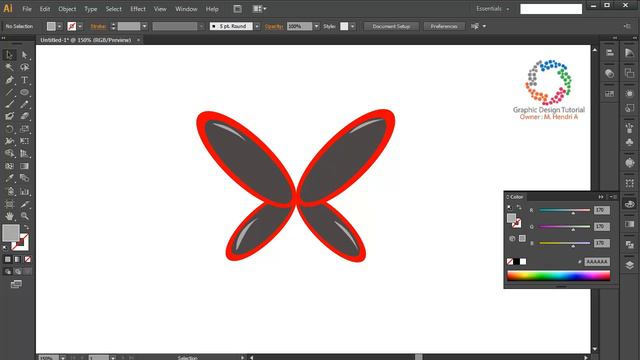The image size is (640, 360).
Task: Enable Draw Normal mode
Action: [x=8, y=271]
